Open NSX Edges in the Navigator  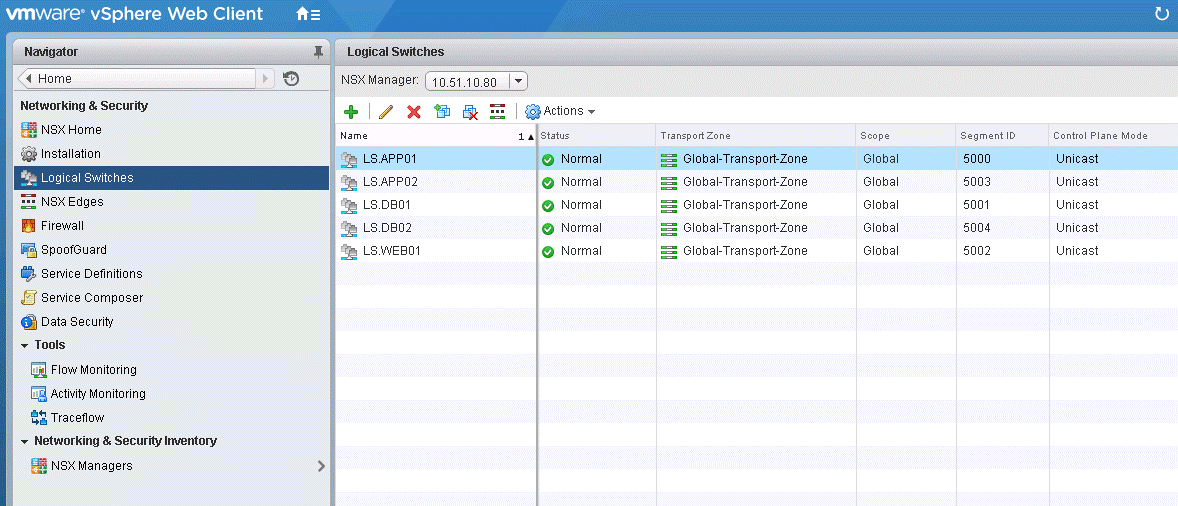pyautogui.click(x=71, y=202)
